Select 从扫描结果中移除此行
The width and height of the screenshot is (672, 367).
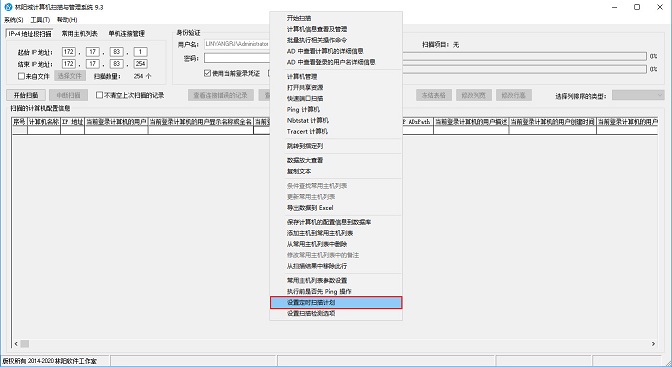[x=336, y=266]
